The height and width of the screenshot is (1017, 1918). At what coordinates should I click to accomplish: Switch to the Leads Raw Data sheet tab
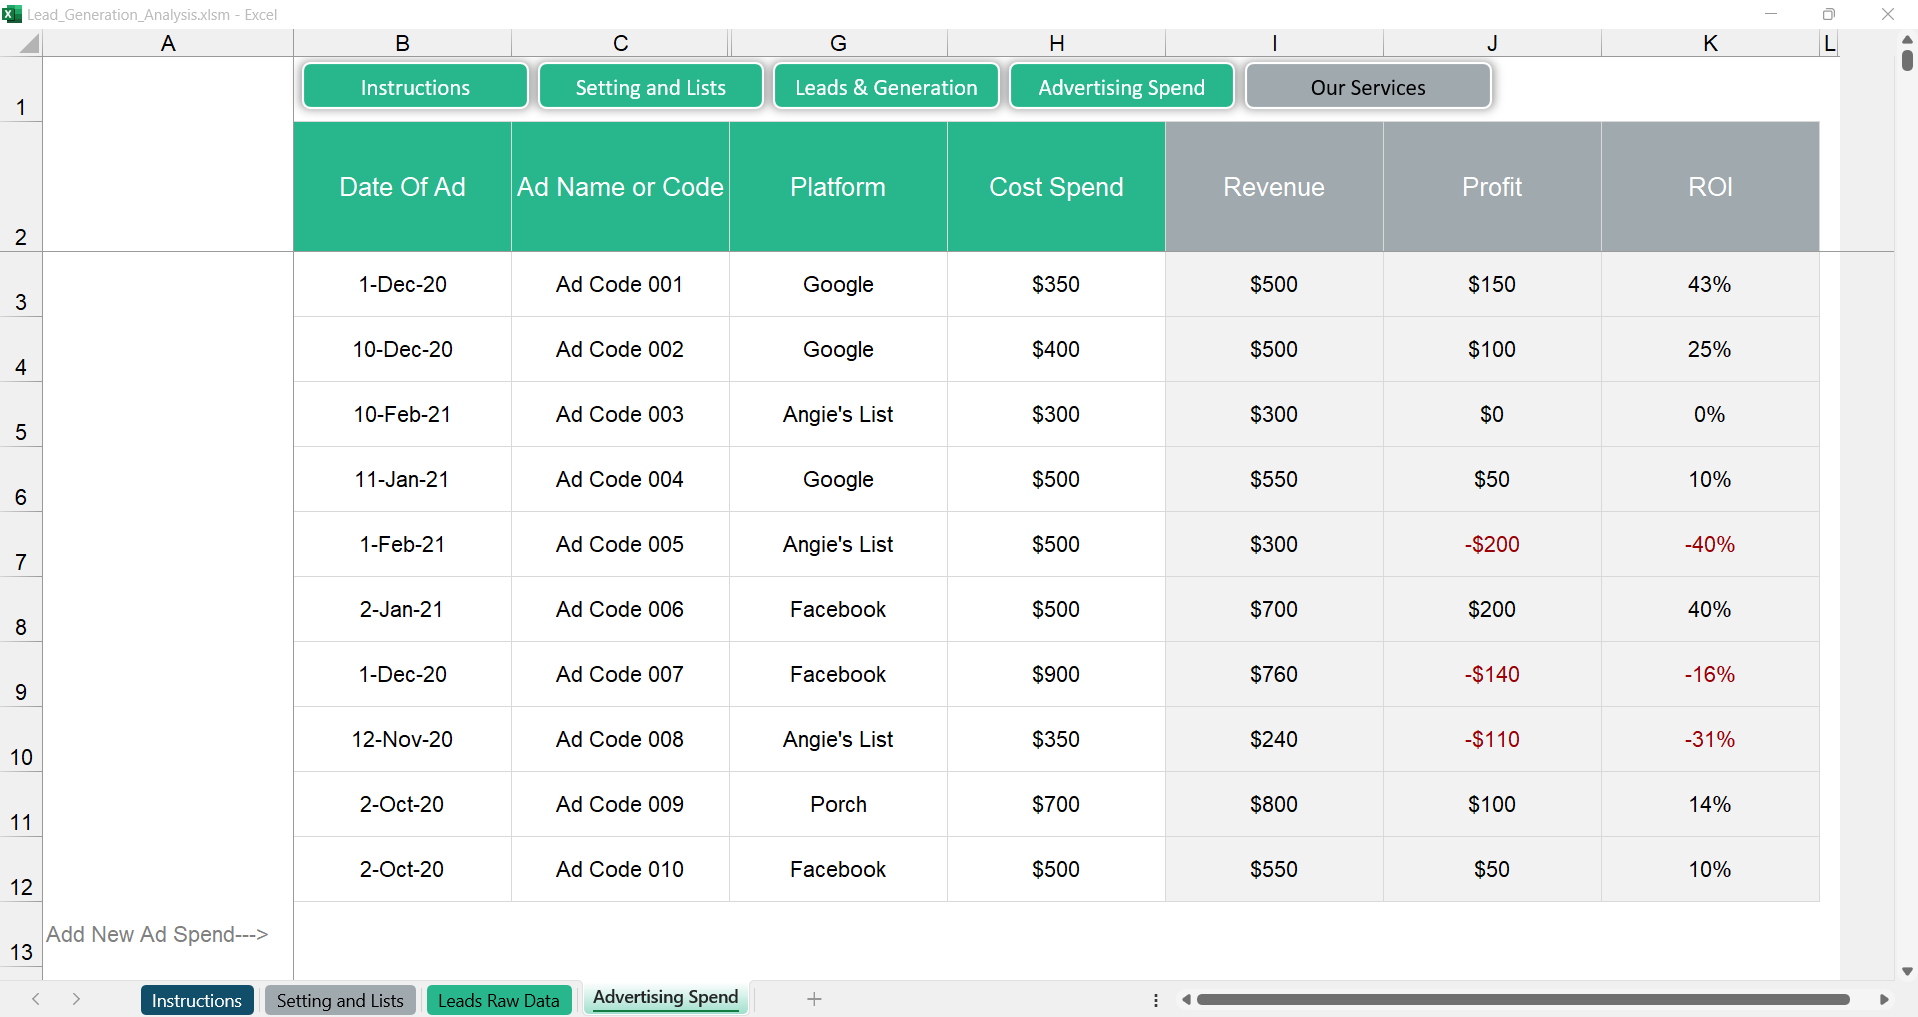[498, 1000]
